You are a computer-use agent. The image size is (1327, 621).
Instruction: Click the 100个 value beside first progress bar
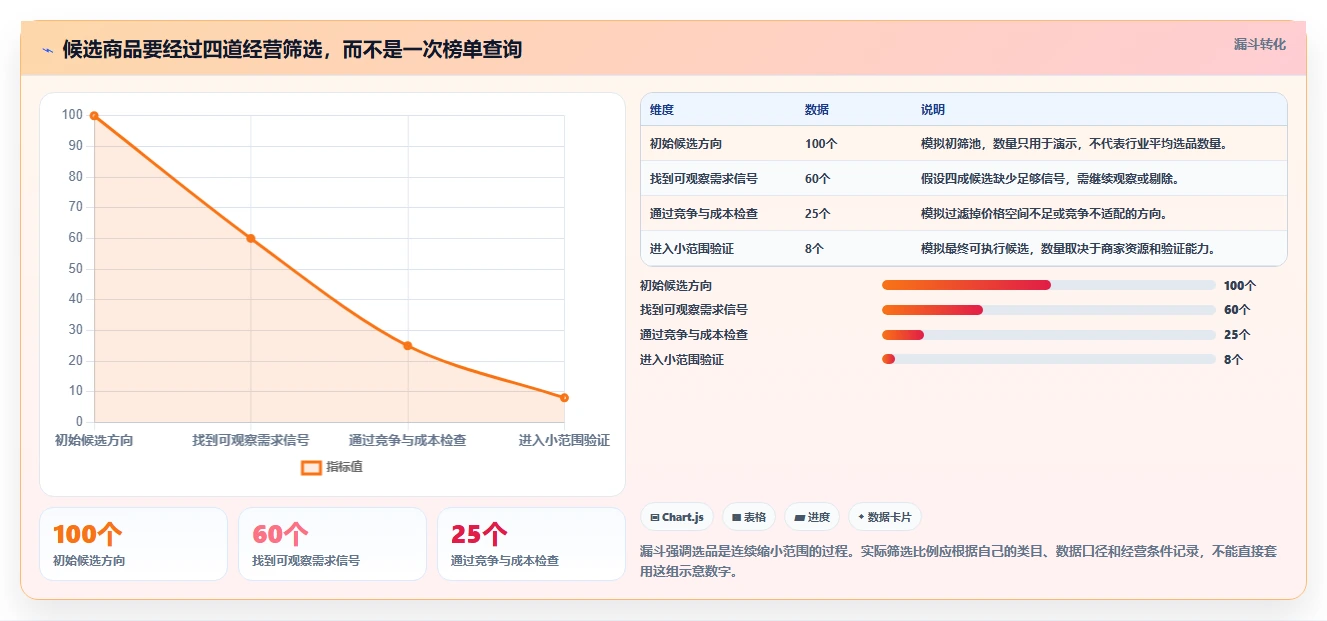(x=1240, y=285)
